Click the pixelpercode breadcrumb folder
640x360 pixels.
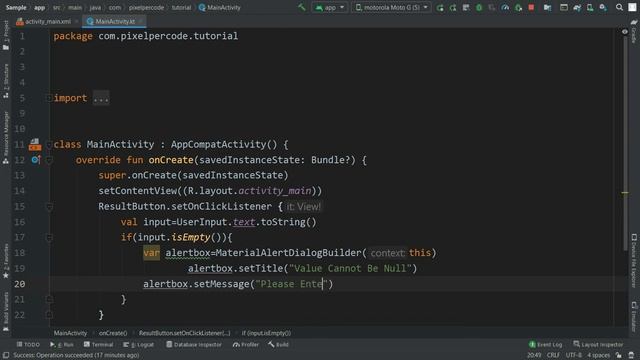[146, 7]
